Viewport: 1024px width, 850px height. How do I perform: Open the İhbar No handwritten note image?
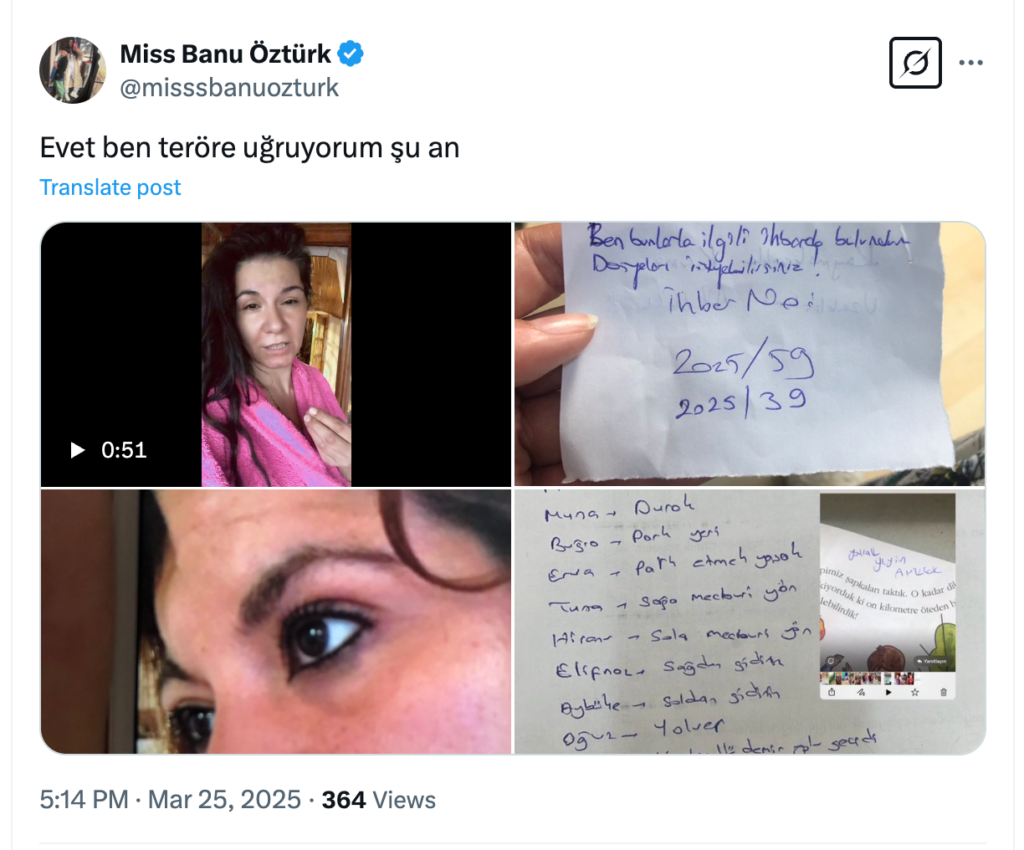coord(750,354)
